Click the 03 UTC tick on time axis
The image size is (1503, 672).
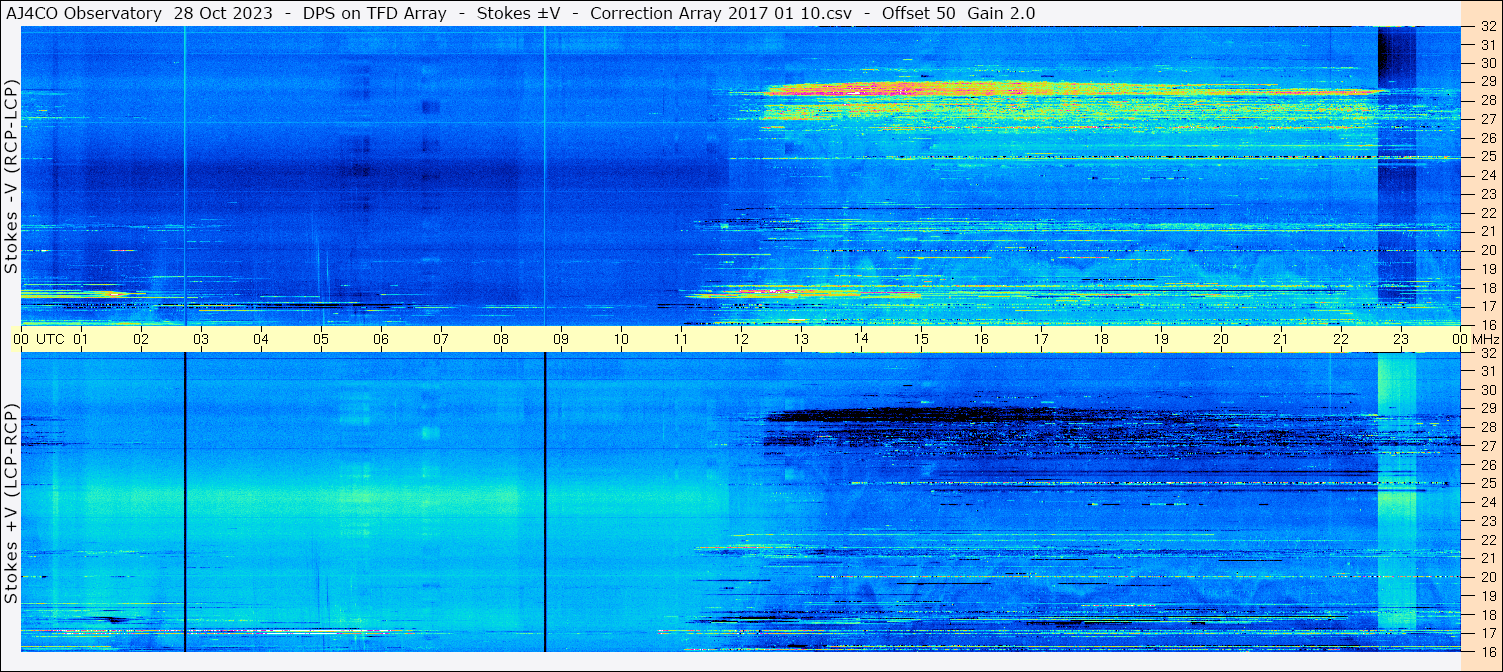[201, 339]
